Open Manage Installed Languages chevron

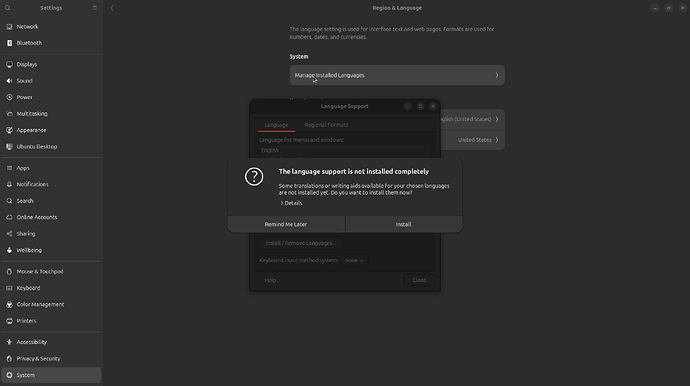point(497,75)
